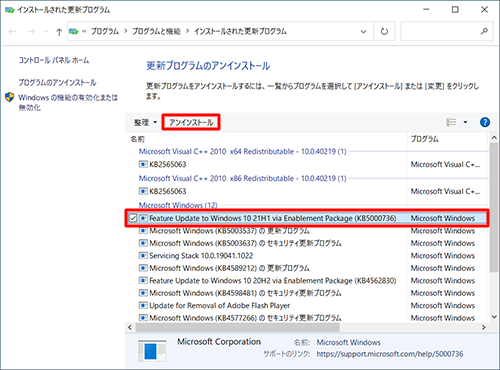Click the search magnifier icon
This screenshot has width=500, height=370.
pos(484,31)
